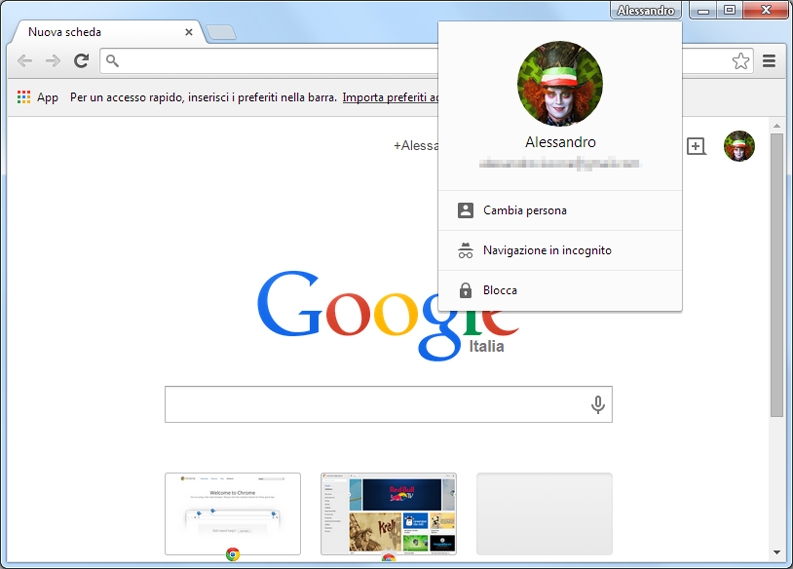This screenshot has width=793, height=569.
Task: Select Blocca to lock the profile
Action: pyautogui.click(x=560, y=290)
